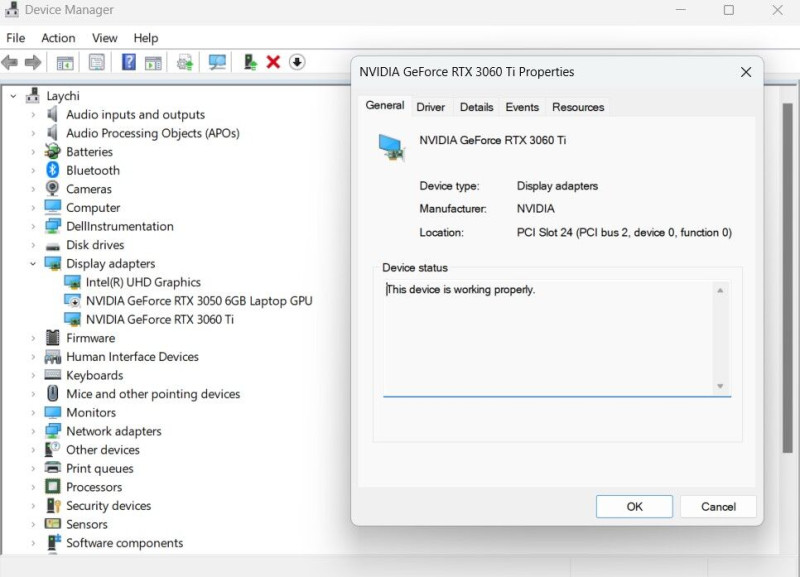The width and height of the screenshot is (800, 577).
Task: Open the File menu
Action: (x=15, y=38)
